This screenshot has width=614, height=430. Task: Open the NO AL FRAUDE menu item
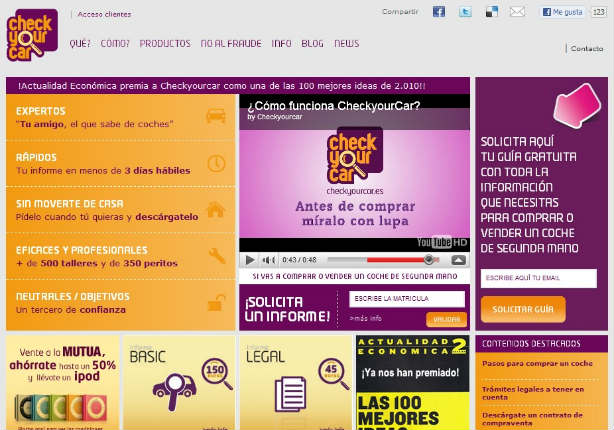[x=230, y=44]
